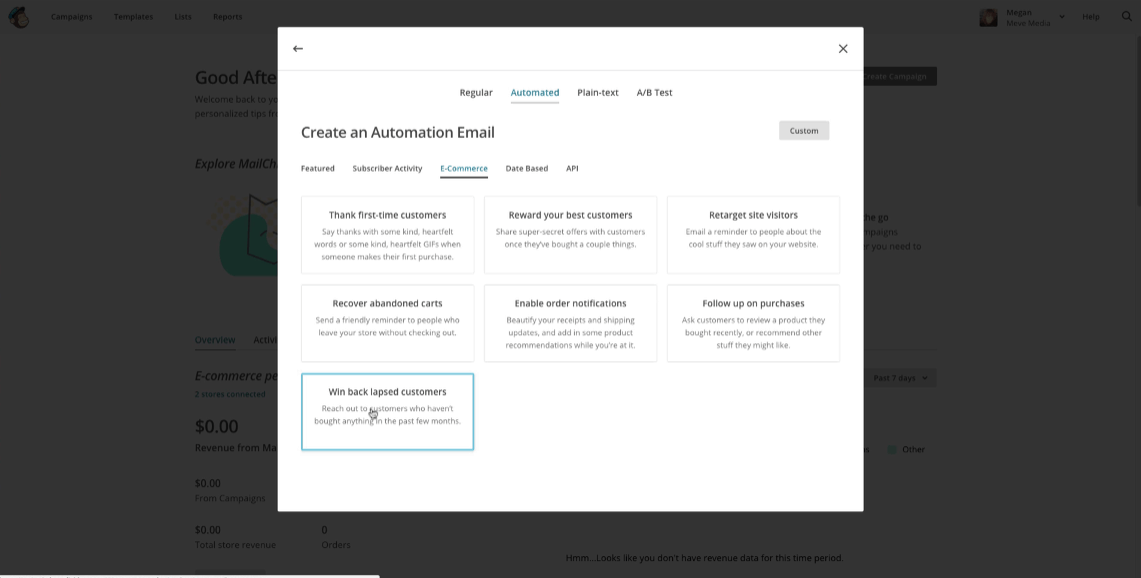
Task: Open the MailChimp Freddie logo home
Action: pos(18,17)
